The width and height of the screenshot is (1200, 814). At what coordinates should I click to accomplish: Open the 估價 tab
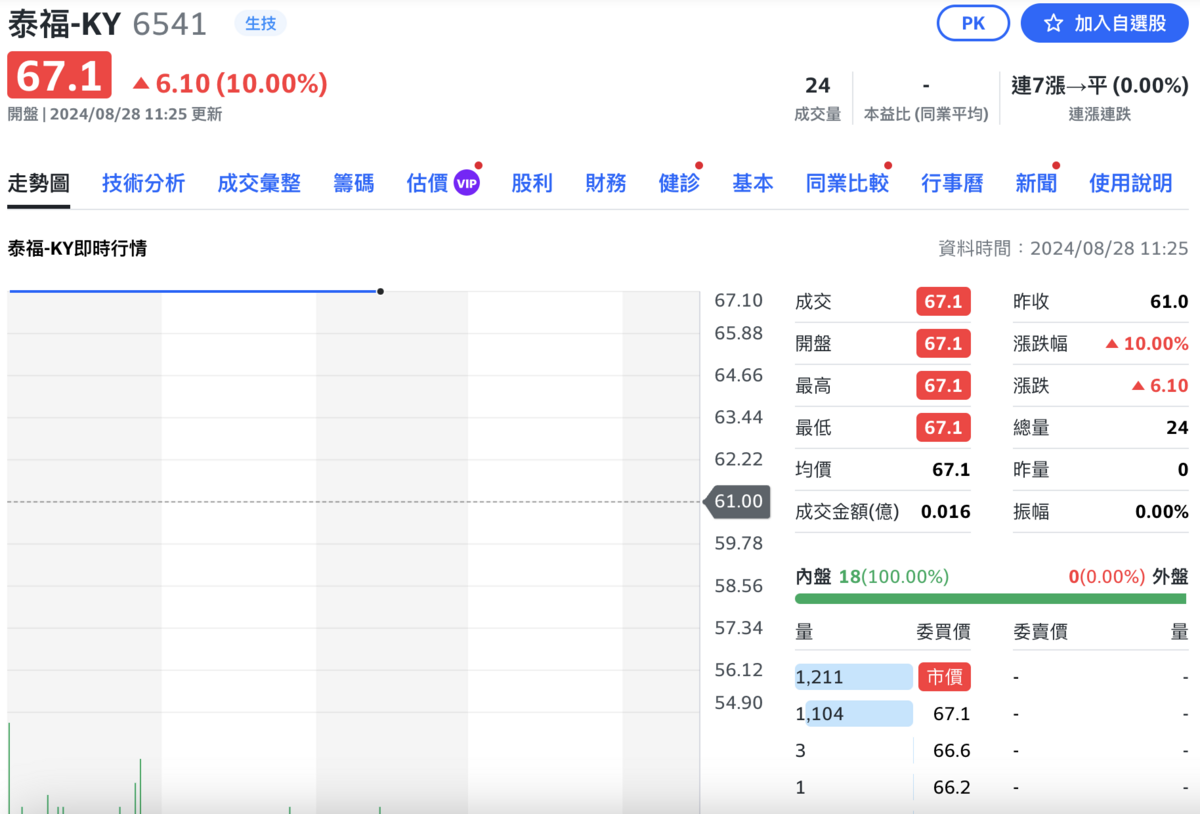coord(427,183)
